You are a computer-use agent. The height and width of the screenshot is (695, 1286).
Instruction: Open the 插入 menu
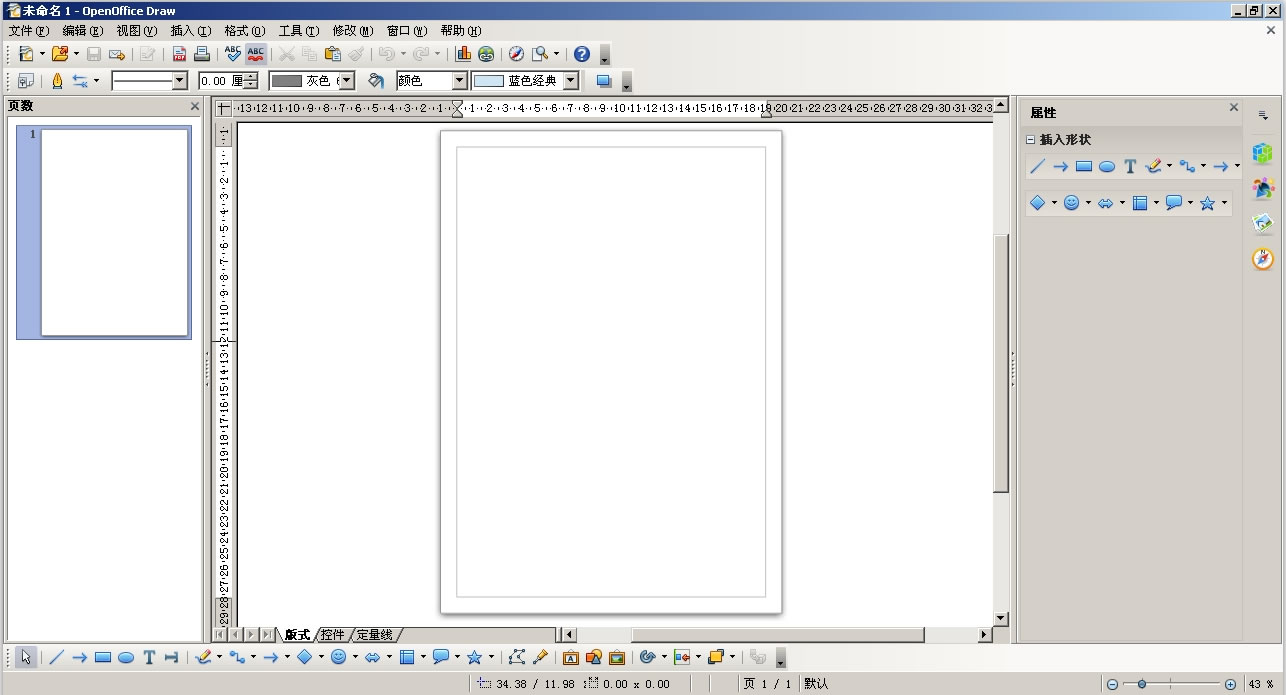click(190, 31)
